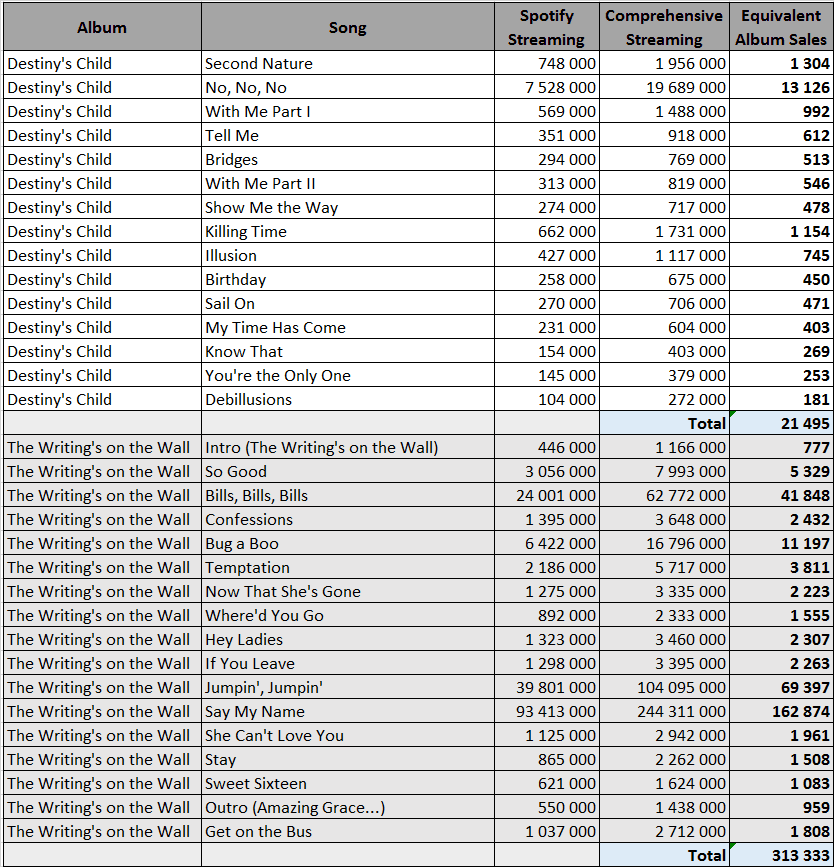
Task: Select the With Me Part I cell
Action: click(348, 111)
